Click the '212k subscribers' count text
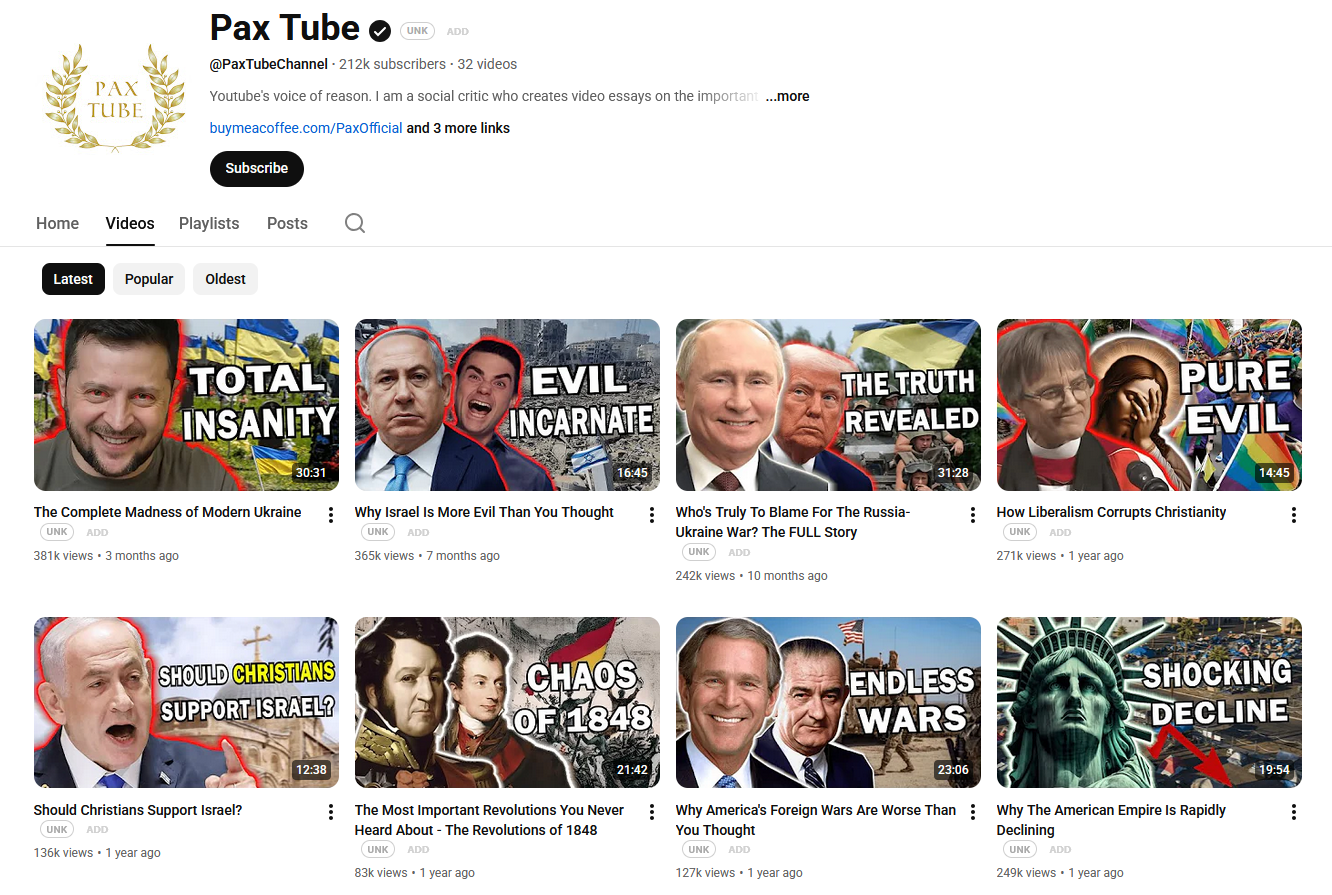This screenshot has width=1332, height=895. (392, 64)
